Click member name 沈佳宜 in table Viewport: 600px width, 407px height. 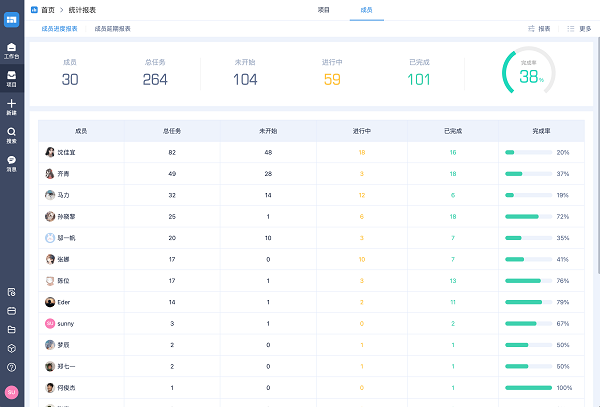point(66,152)
